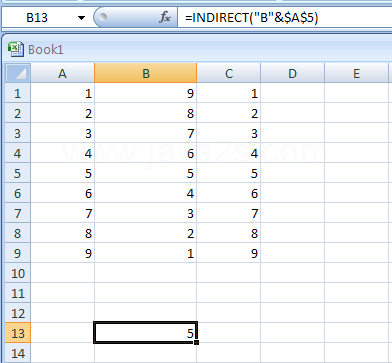
Task: Click the Excel workbook icon beside Book1
Action: pyautogui.click(x=16, y=49)
